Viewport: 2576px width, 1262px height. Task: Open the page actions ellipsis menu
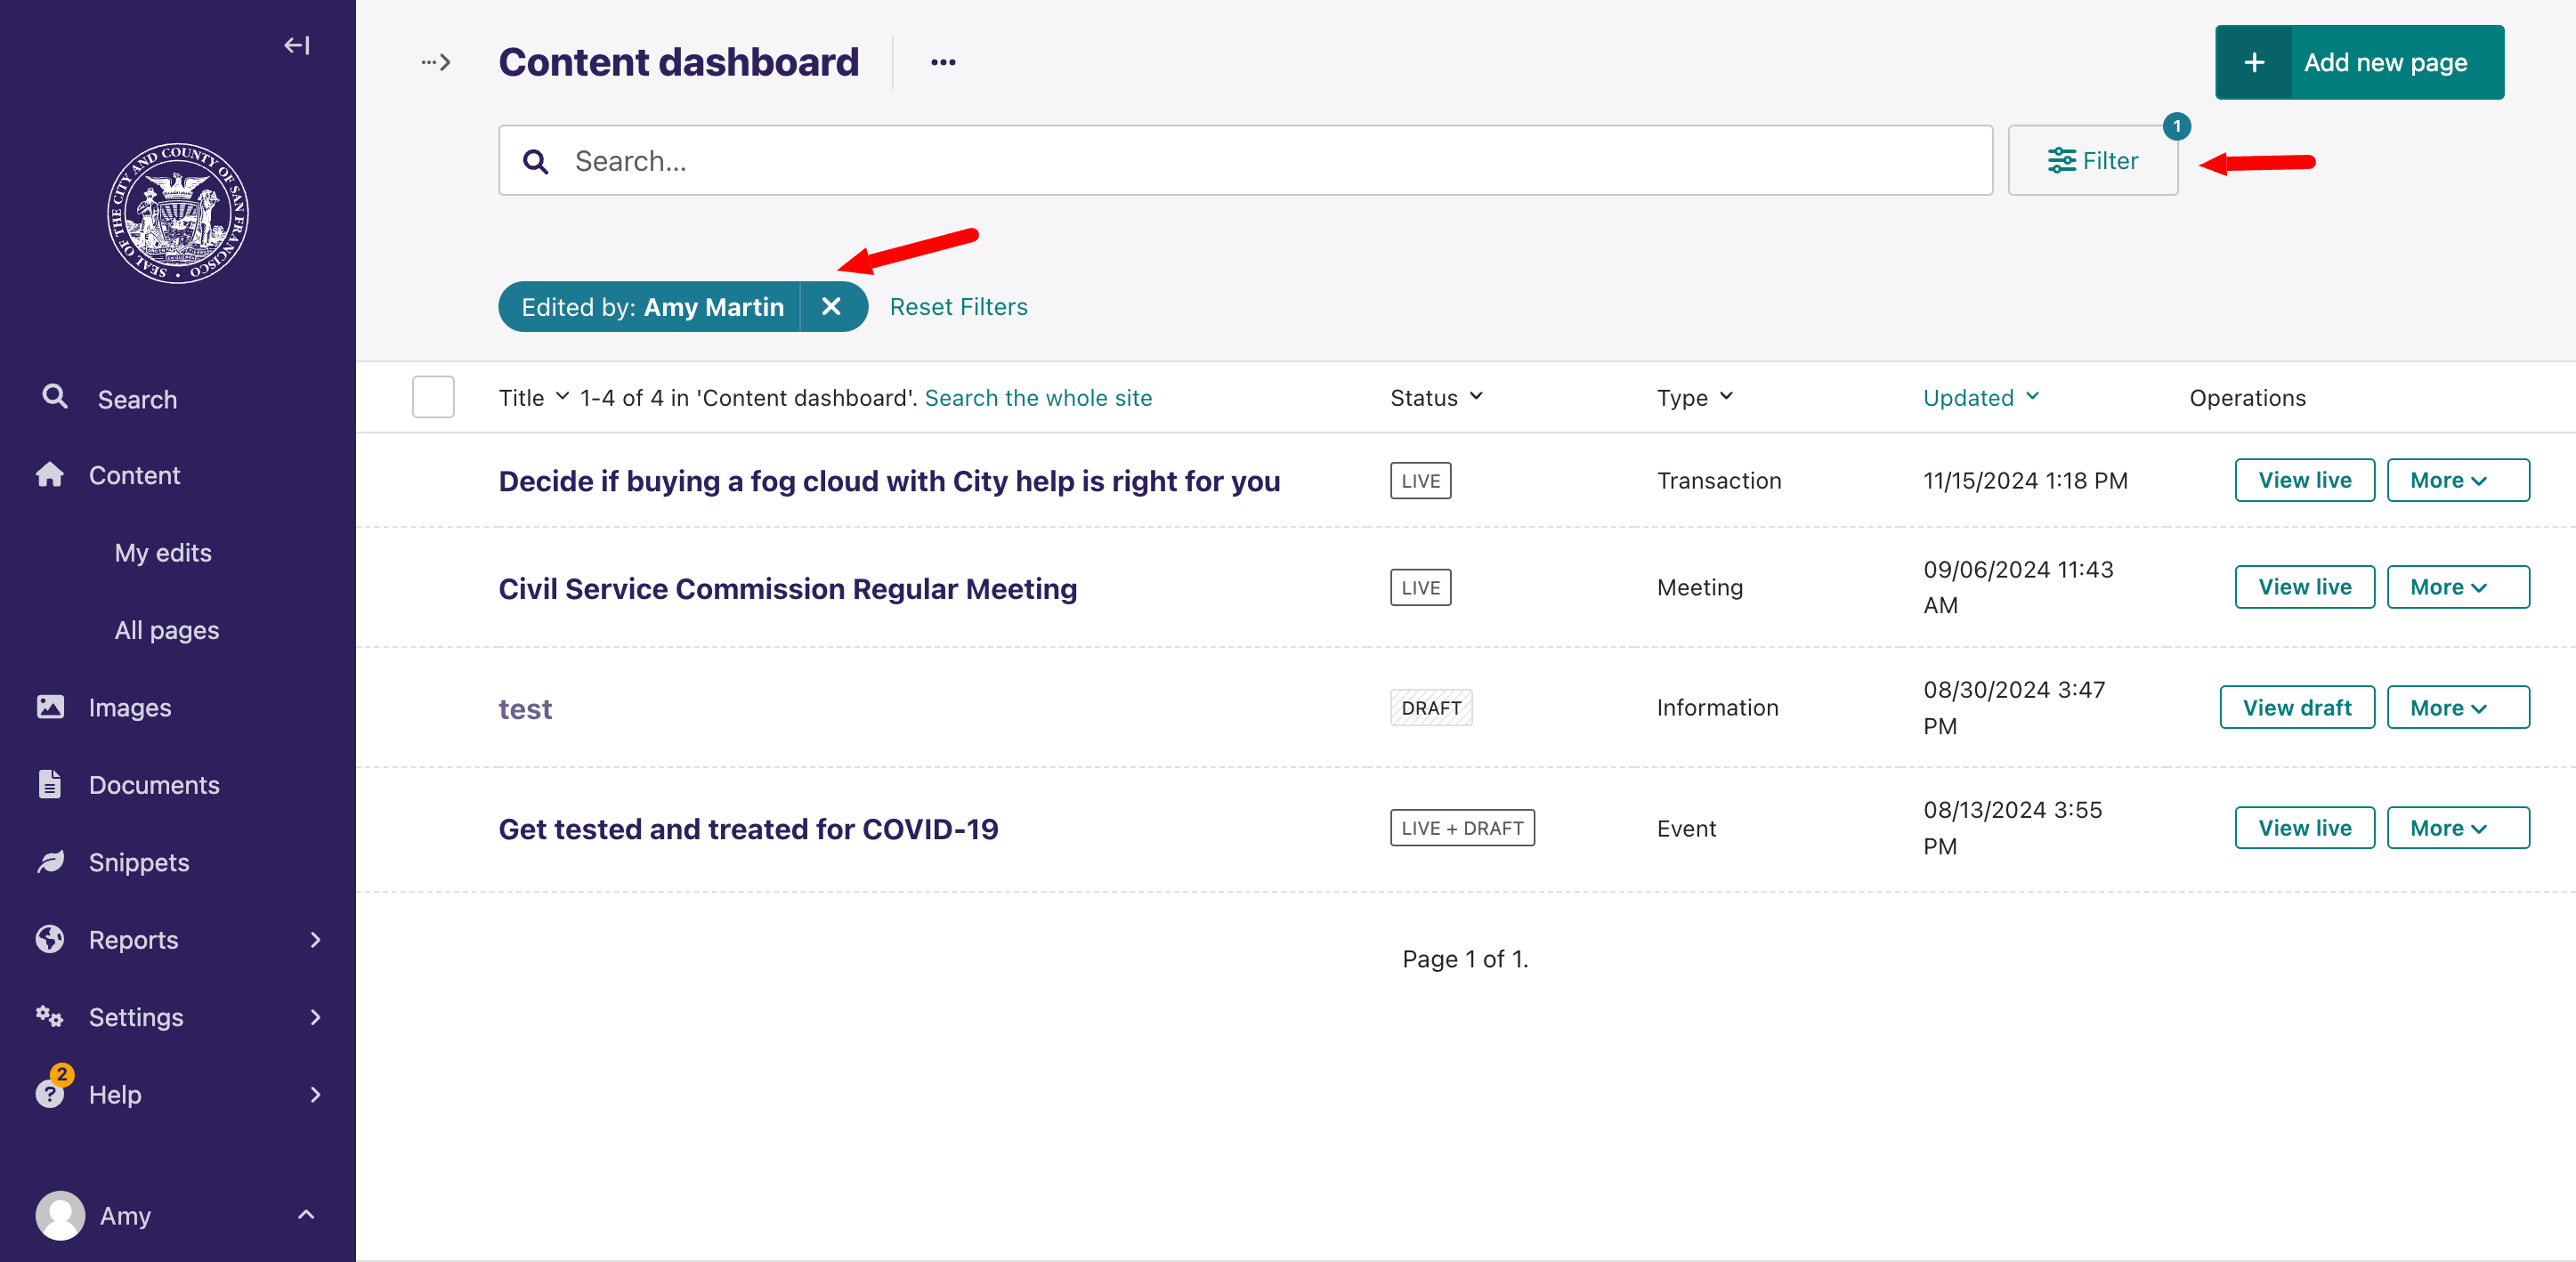(x=943, y=61)
